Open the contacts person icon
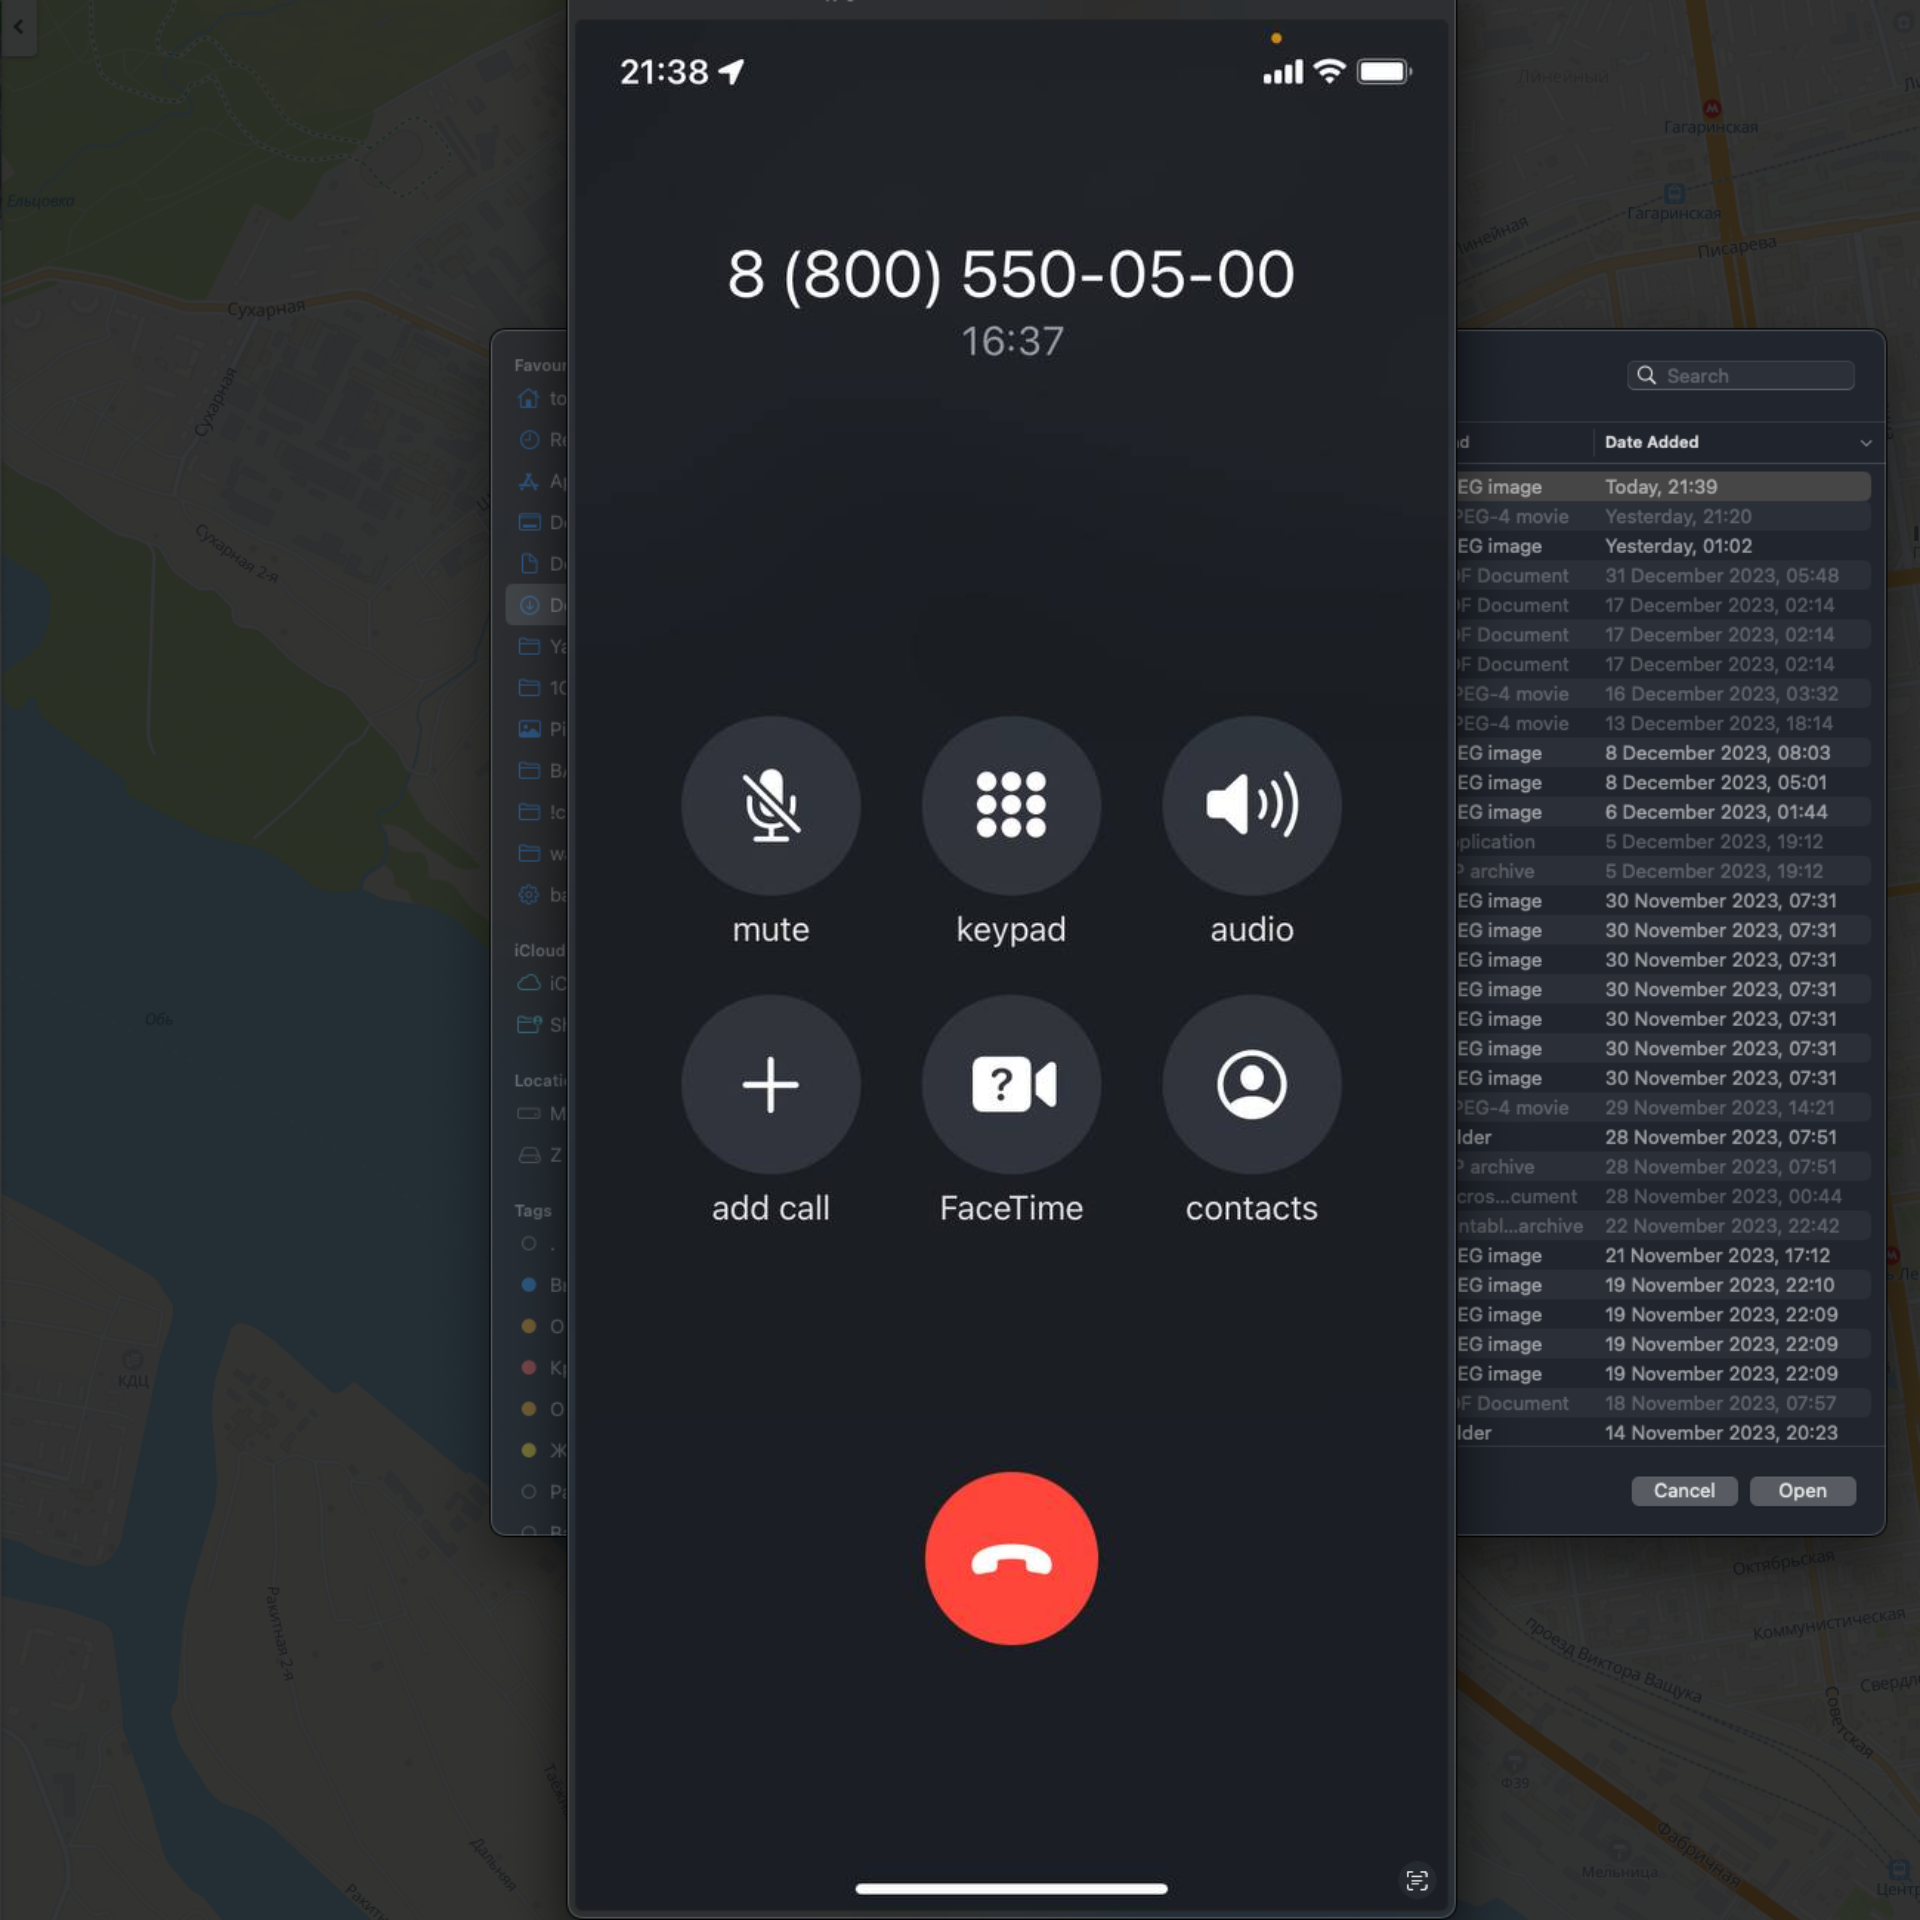The width and height of the screenshot is (1920, 1920). [x=1252, y=1083]
